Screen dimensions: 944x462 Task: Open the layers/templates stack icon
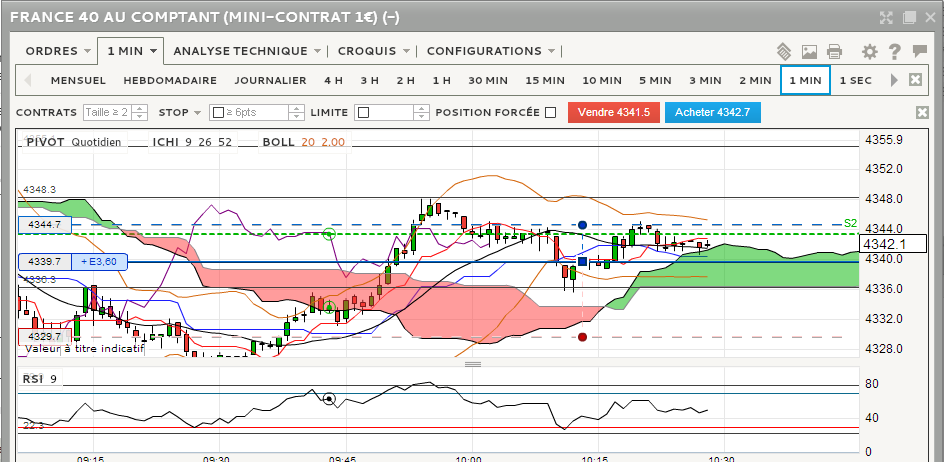click(783, 52)
